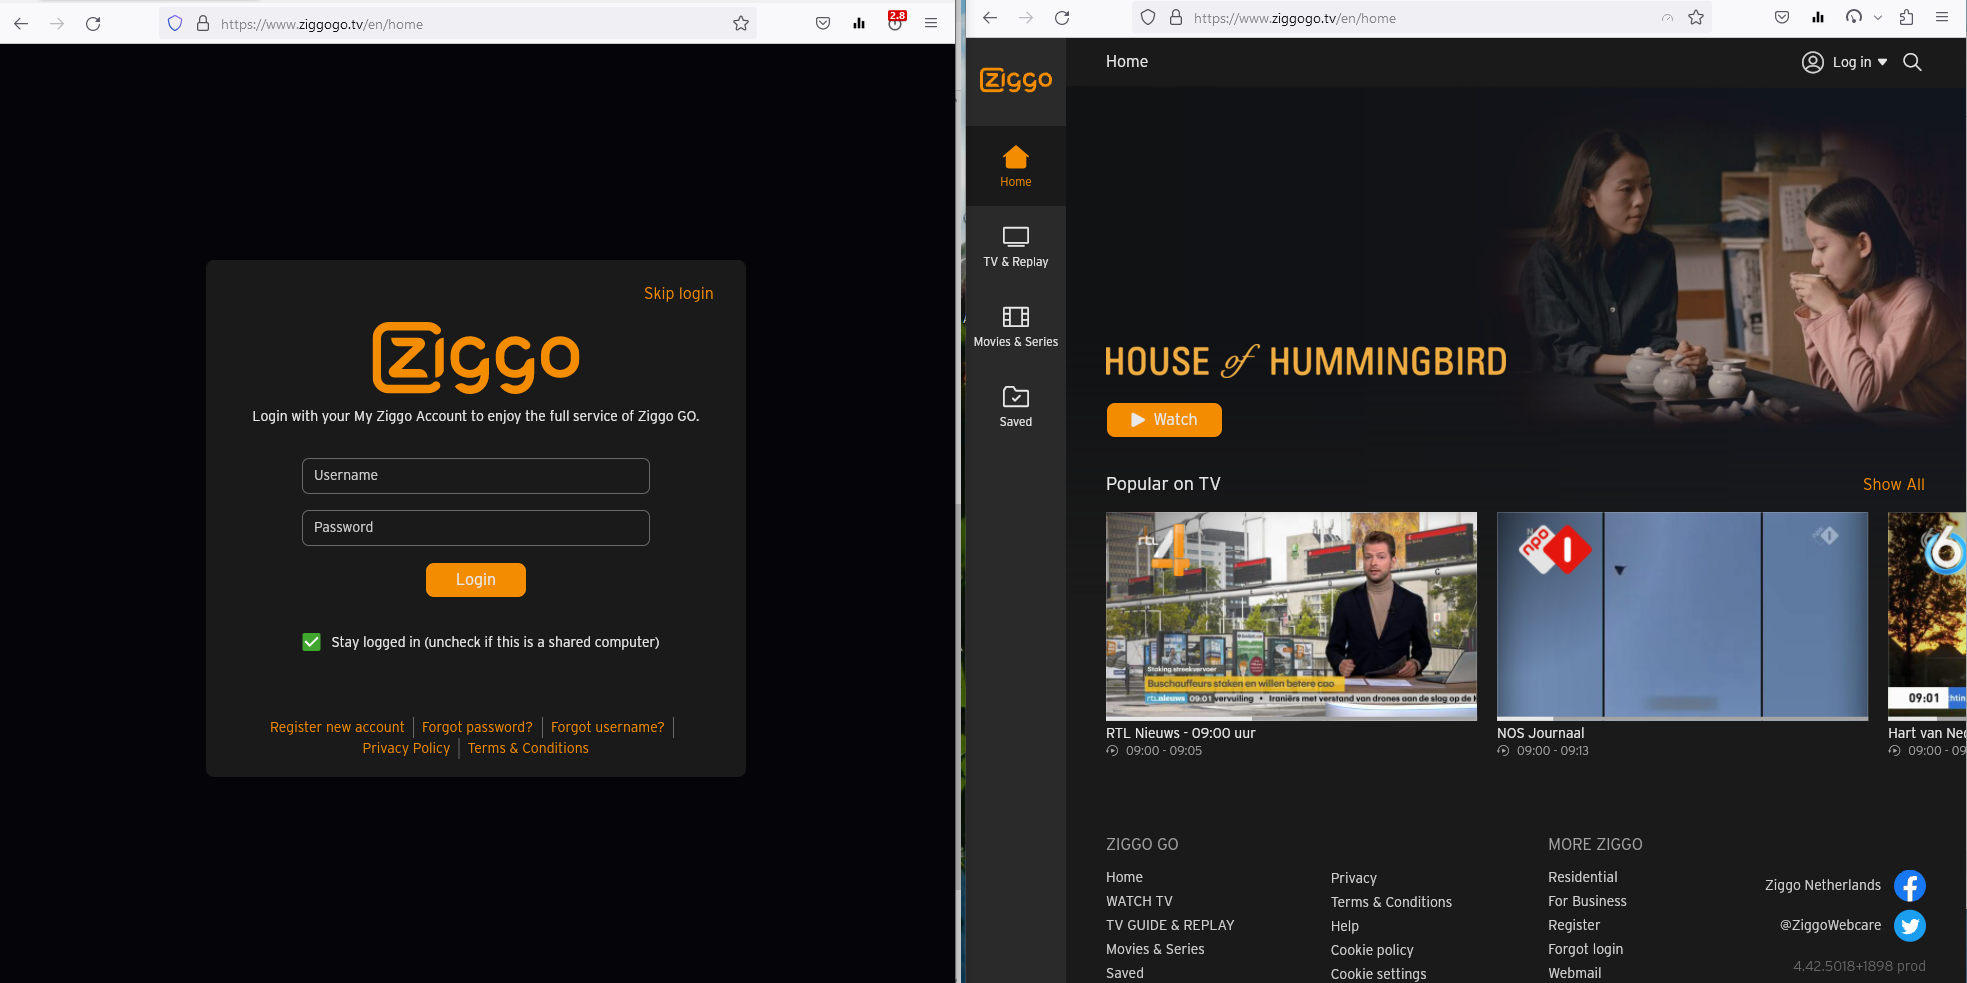Image resolution: width=1967 pixels, height=983 pixels.
Task: Click the account profile icon beside Log in
Action: (1812, 62)
